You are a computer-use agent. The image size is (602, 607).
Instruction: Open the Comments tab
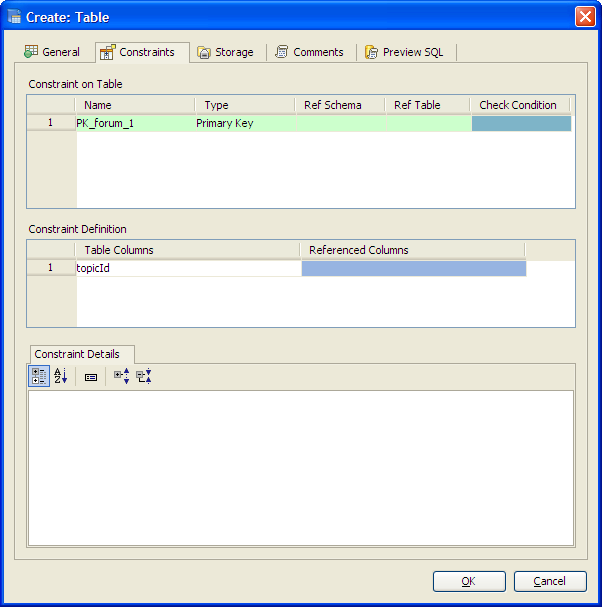click(x=309, y=52)
